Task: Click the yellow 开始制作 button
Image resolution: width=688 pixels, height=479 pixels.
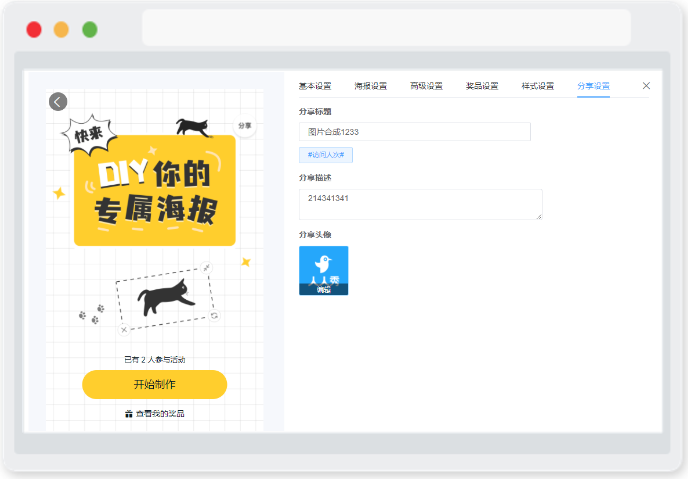Action: tap(154, 385)
